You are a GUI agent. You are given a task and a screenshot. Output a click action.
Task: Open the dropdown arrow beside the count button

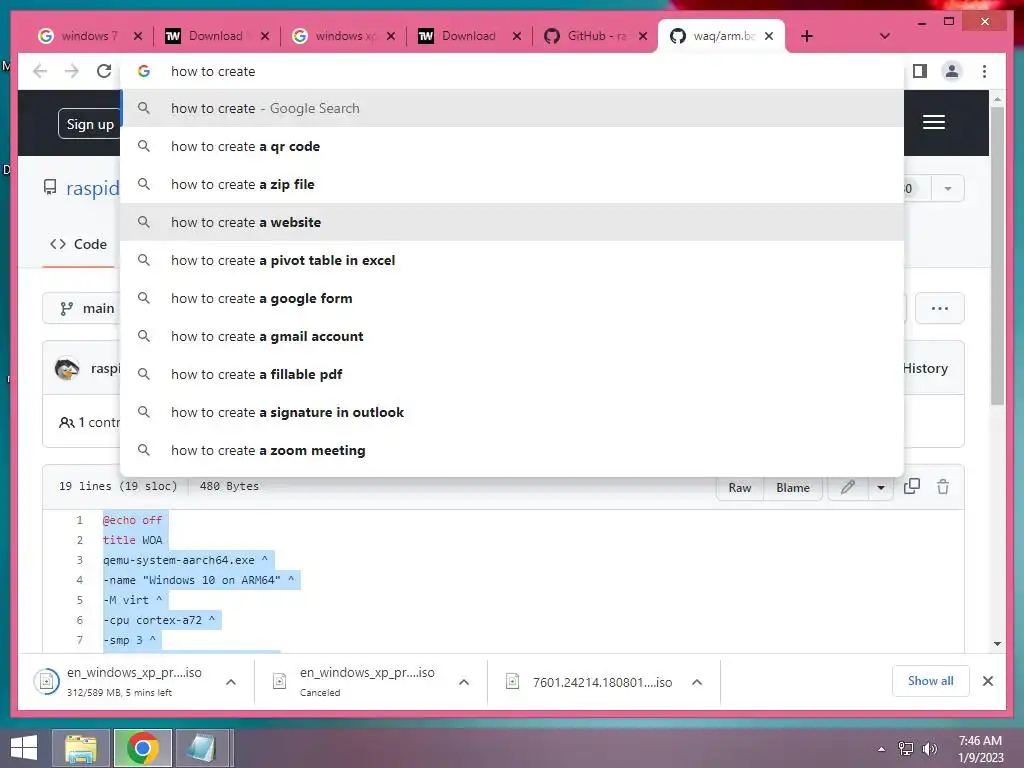(948, 189)
